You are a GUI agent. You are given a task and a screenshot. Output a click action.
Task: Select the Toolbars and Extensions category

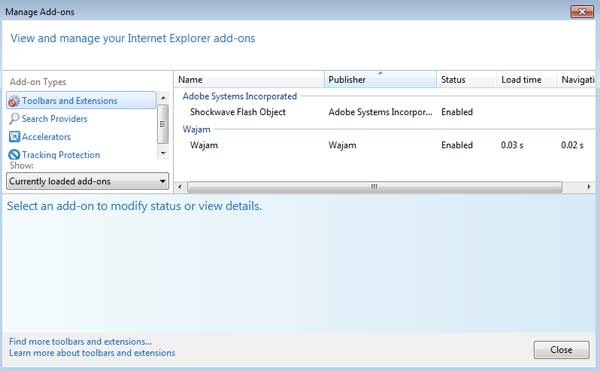(x=81, y=101)
